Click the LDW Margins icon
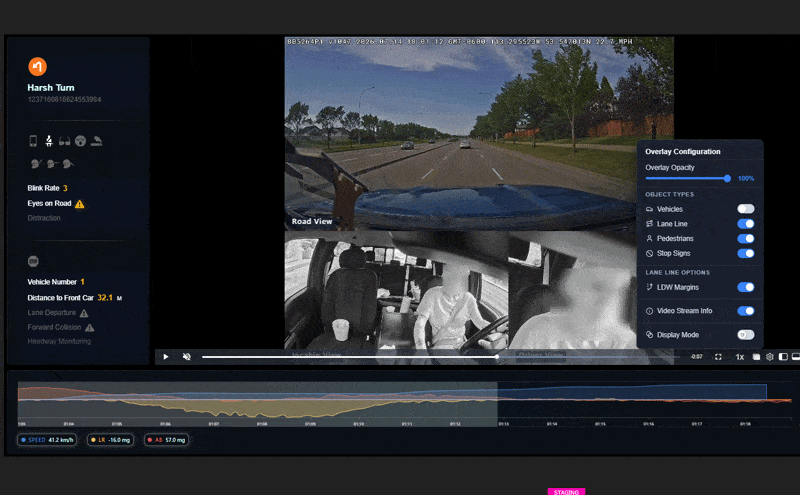Screen dimensions: 800x495 [649, 287]
